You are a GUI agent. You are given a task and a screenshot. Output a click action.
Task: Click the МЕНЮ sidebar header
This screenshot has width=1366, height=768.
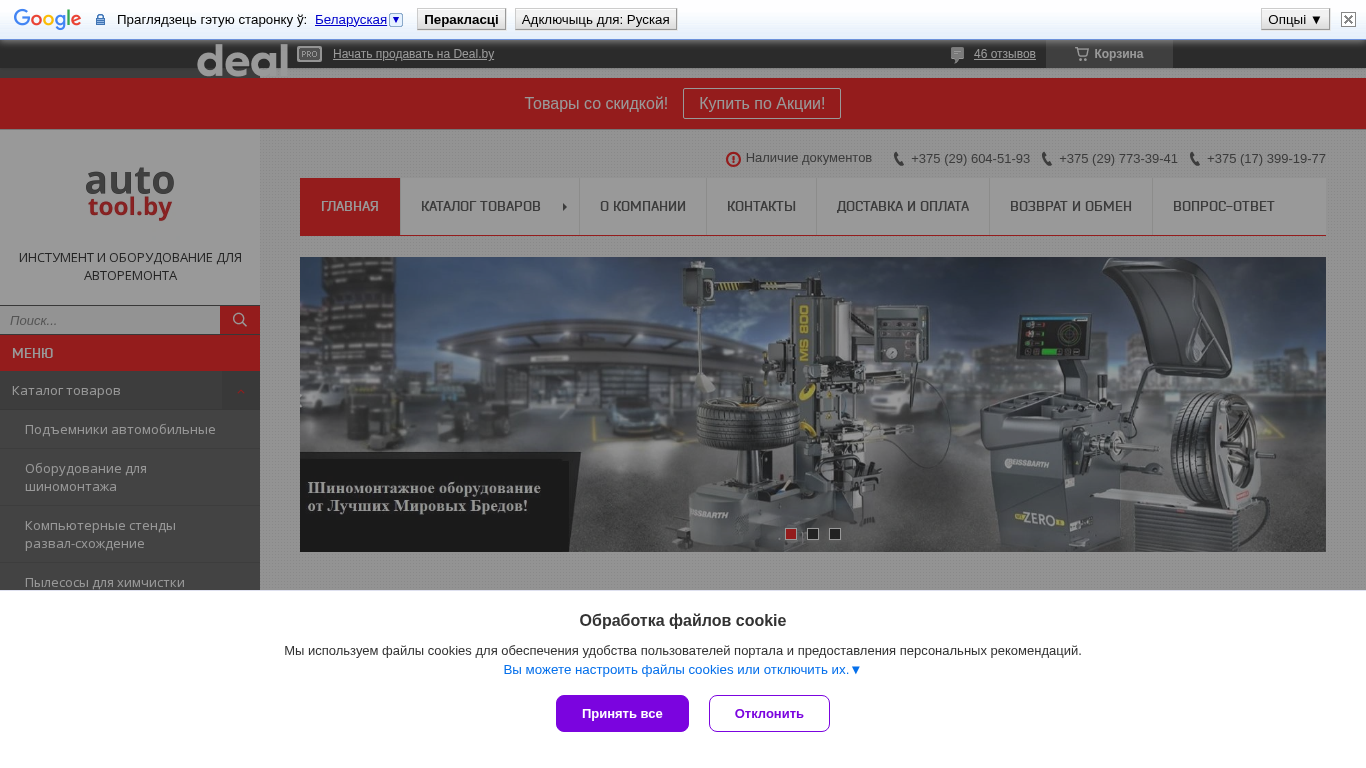point(130,353)
